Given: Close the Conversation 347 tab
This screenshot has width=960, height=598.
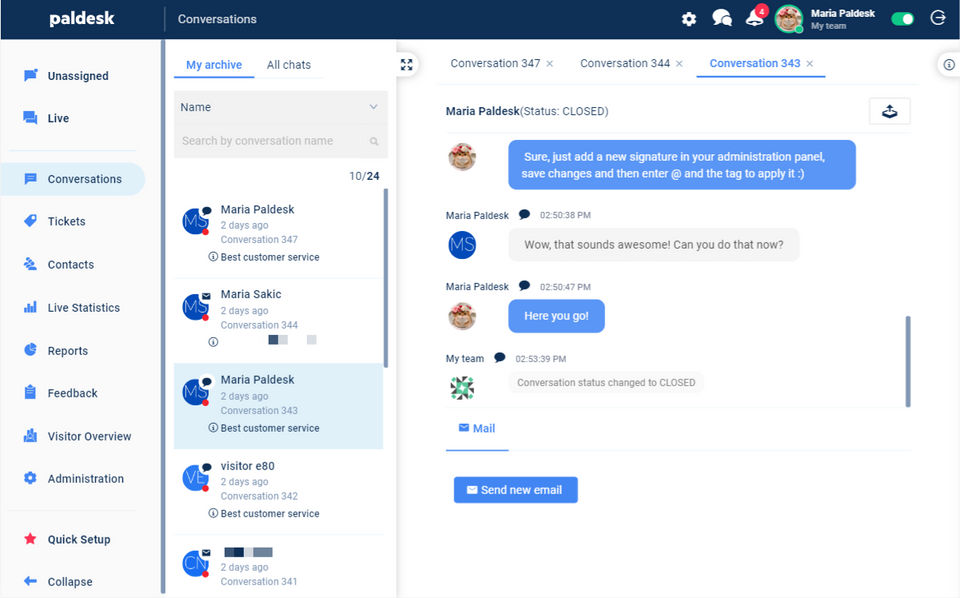Looking at the screenshot, I should click(550, 64).
